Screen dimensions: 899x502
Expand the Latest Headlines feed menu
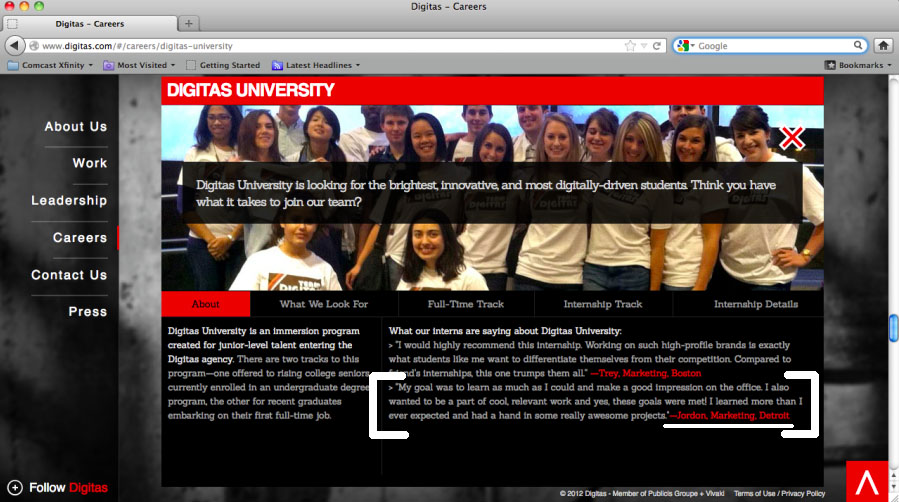coord(316,65)
